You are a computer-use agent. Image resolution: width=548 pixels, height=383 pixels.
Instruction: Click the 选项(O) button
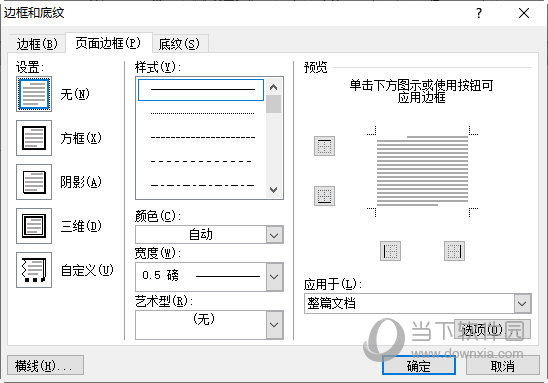point(492,329)
